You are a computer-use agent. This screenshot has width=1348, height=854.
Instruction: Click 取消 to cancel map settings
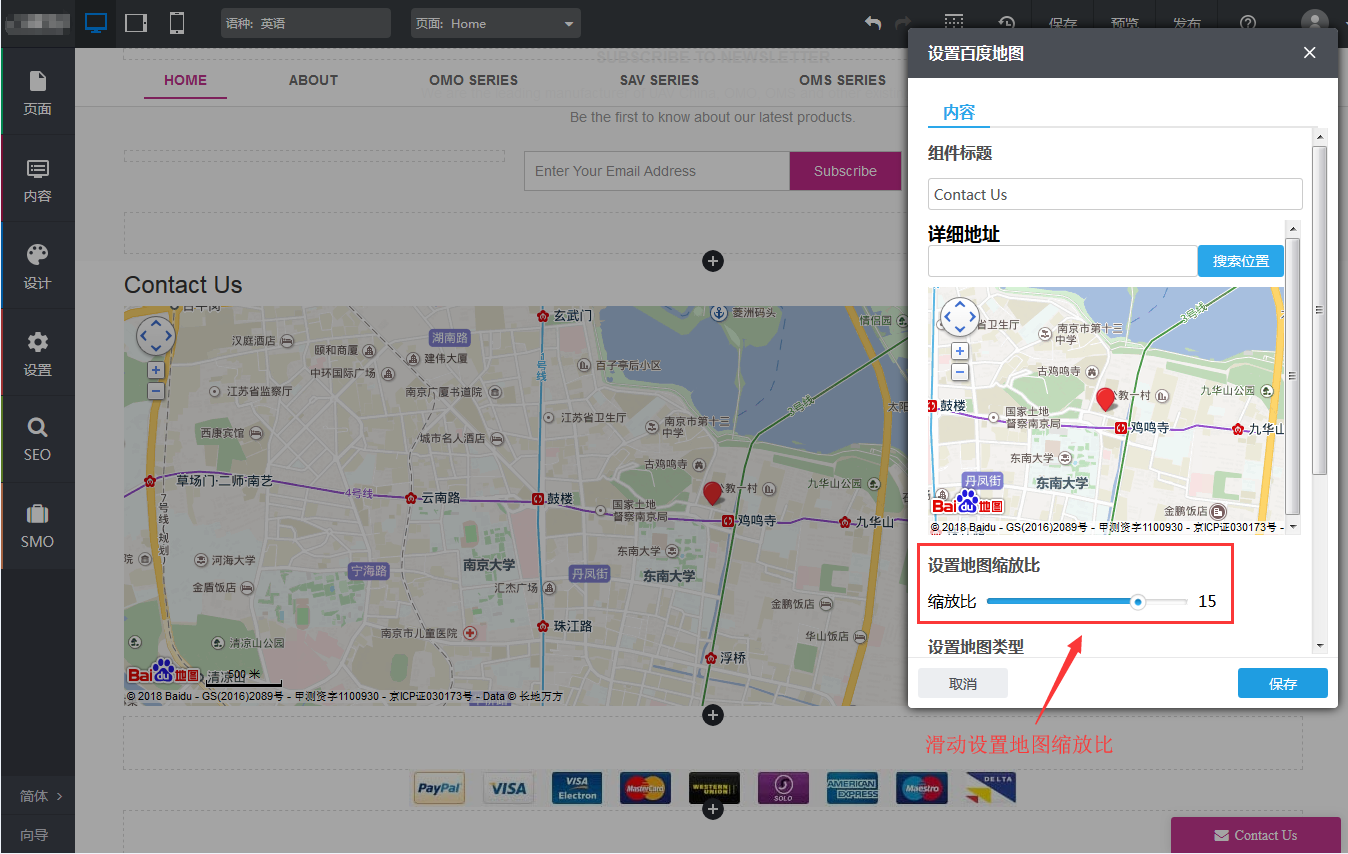(x=962, y=684)
